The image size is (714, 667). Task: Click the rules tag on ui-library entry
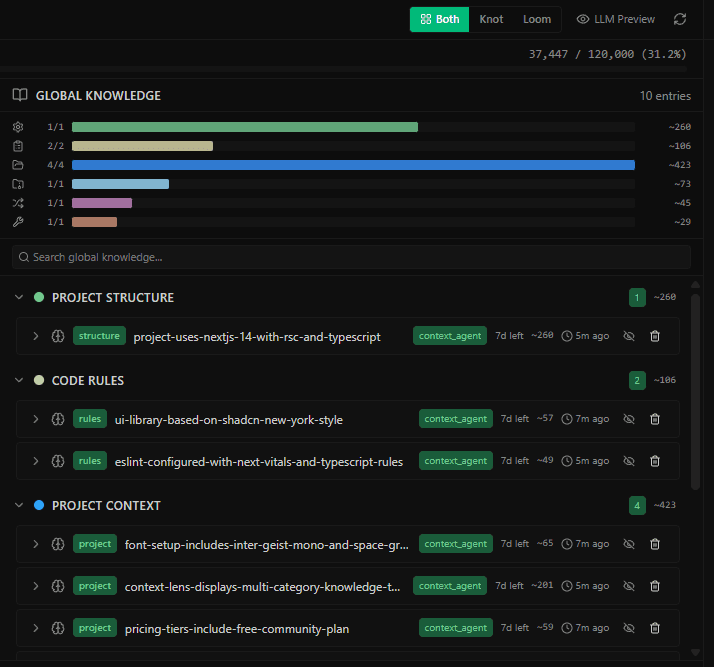[90, 419]
